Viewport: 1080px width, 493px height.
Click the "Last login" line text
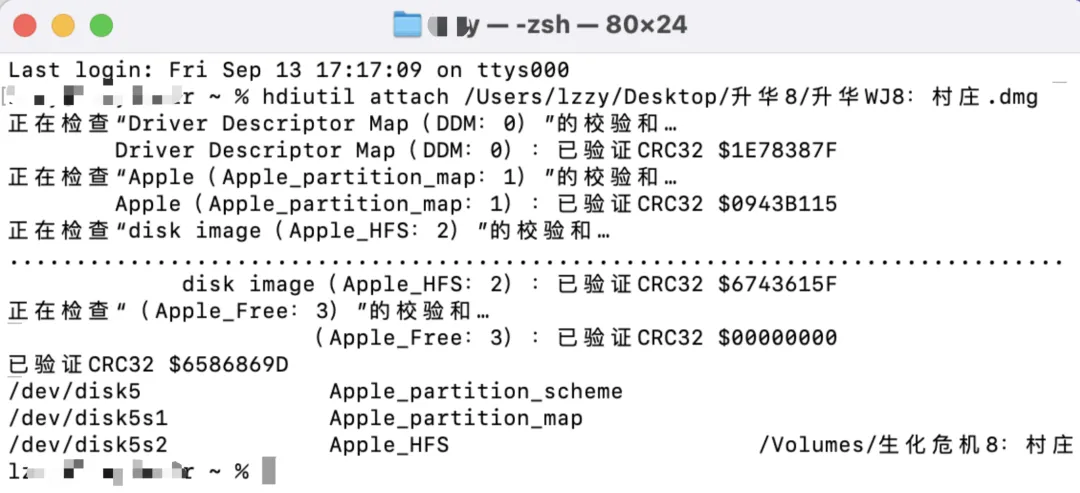288,70
